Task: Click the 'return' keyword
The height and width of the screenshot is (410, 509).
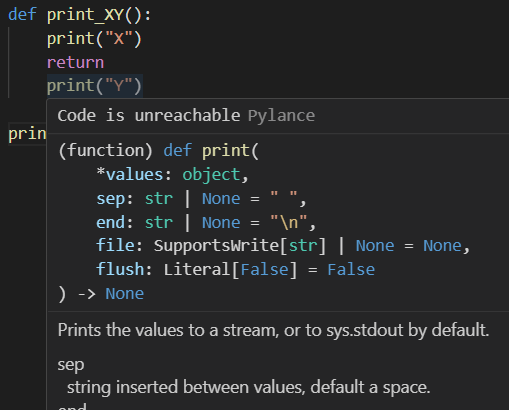Action: (75, 62)
